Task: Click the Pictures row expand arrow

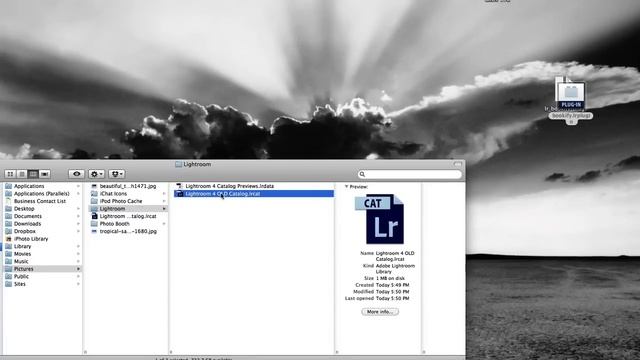Action: point(78,269)
